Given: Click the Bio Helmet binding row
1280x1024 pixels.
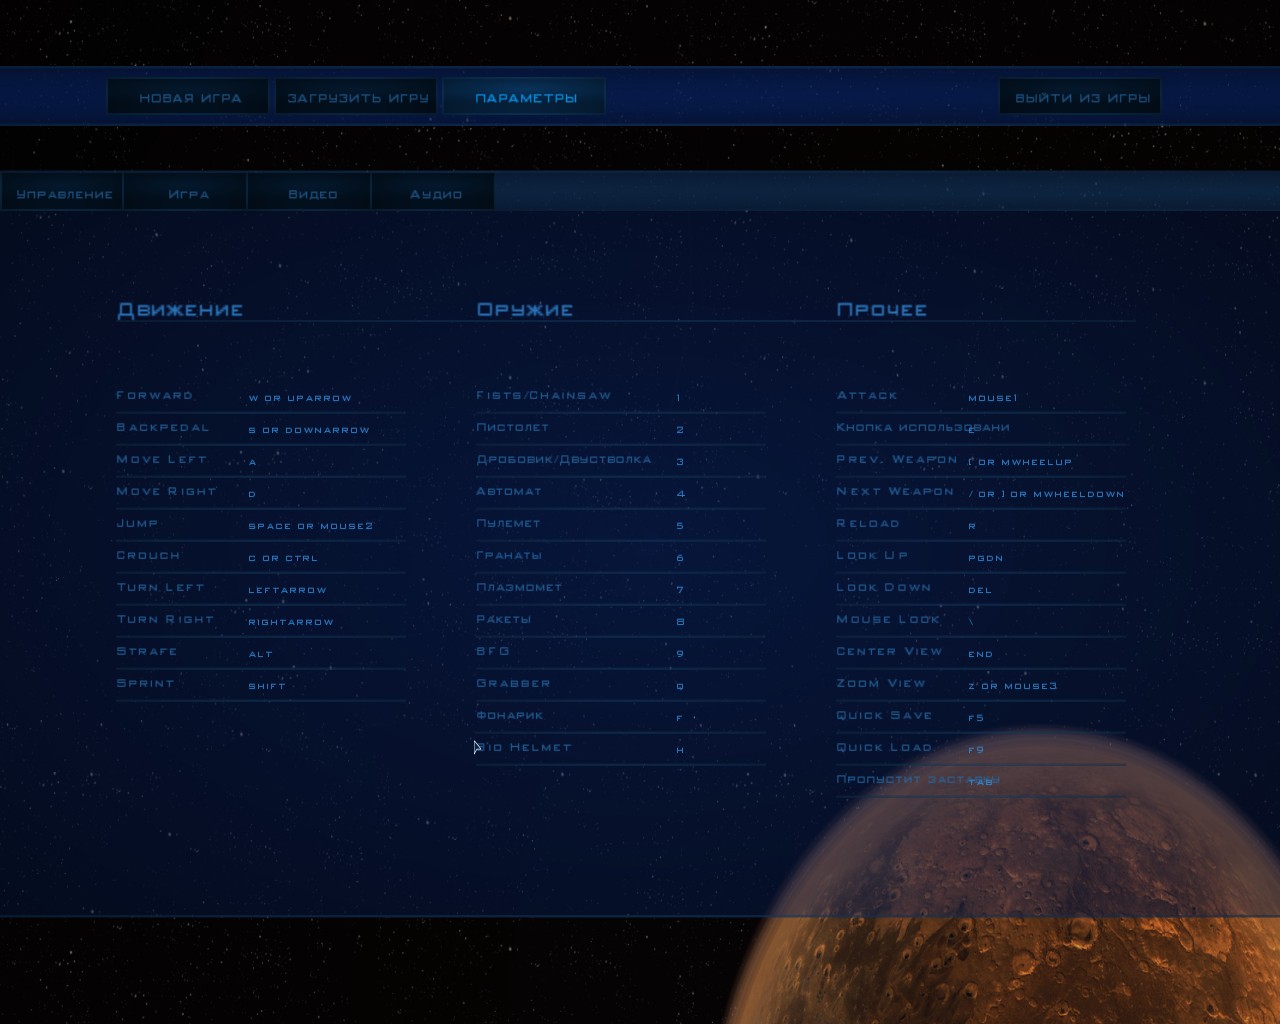Looking at the screenshot, I should pyautogui.click(x=621, y=749).
